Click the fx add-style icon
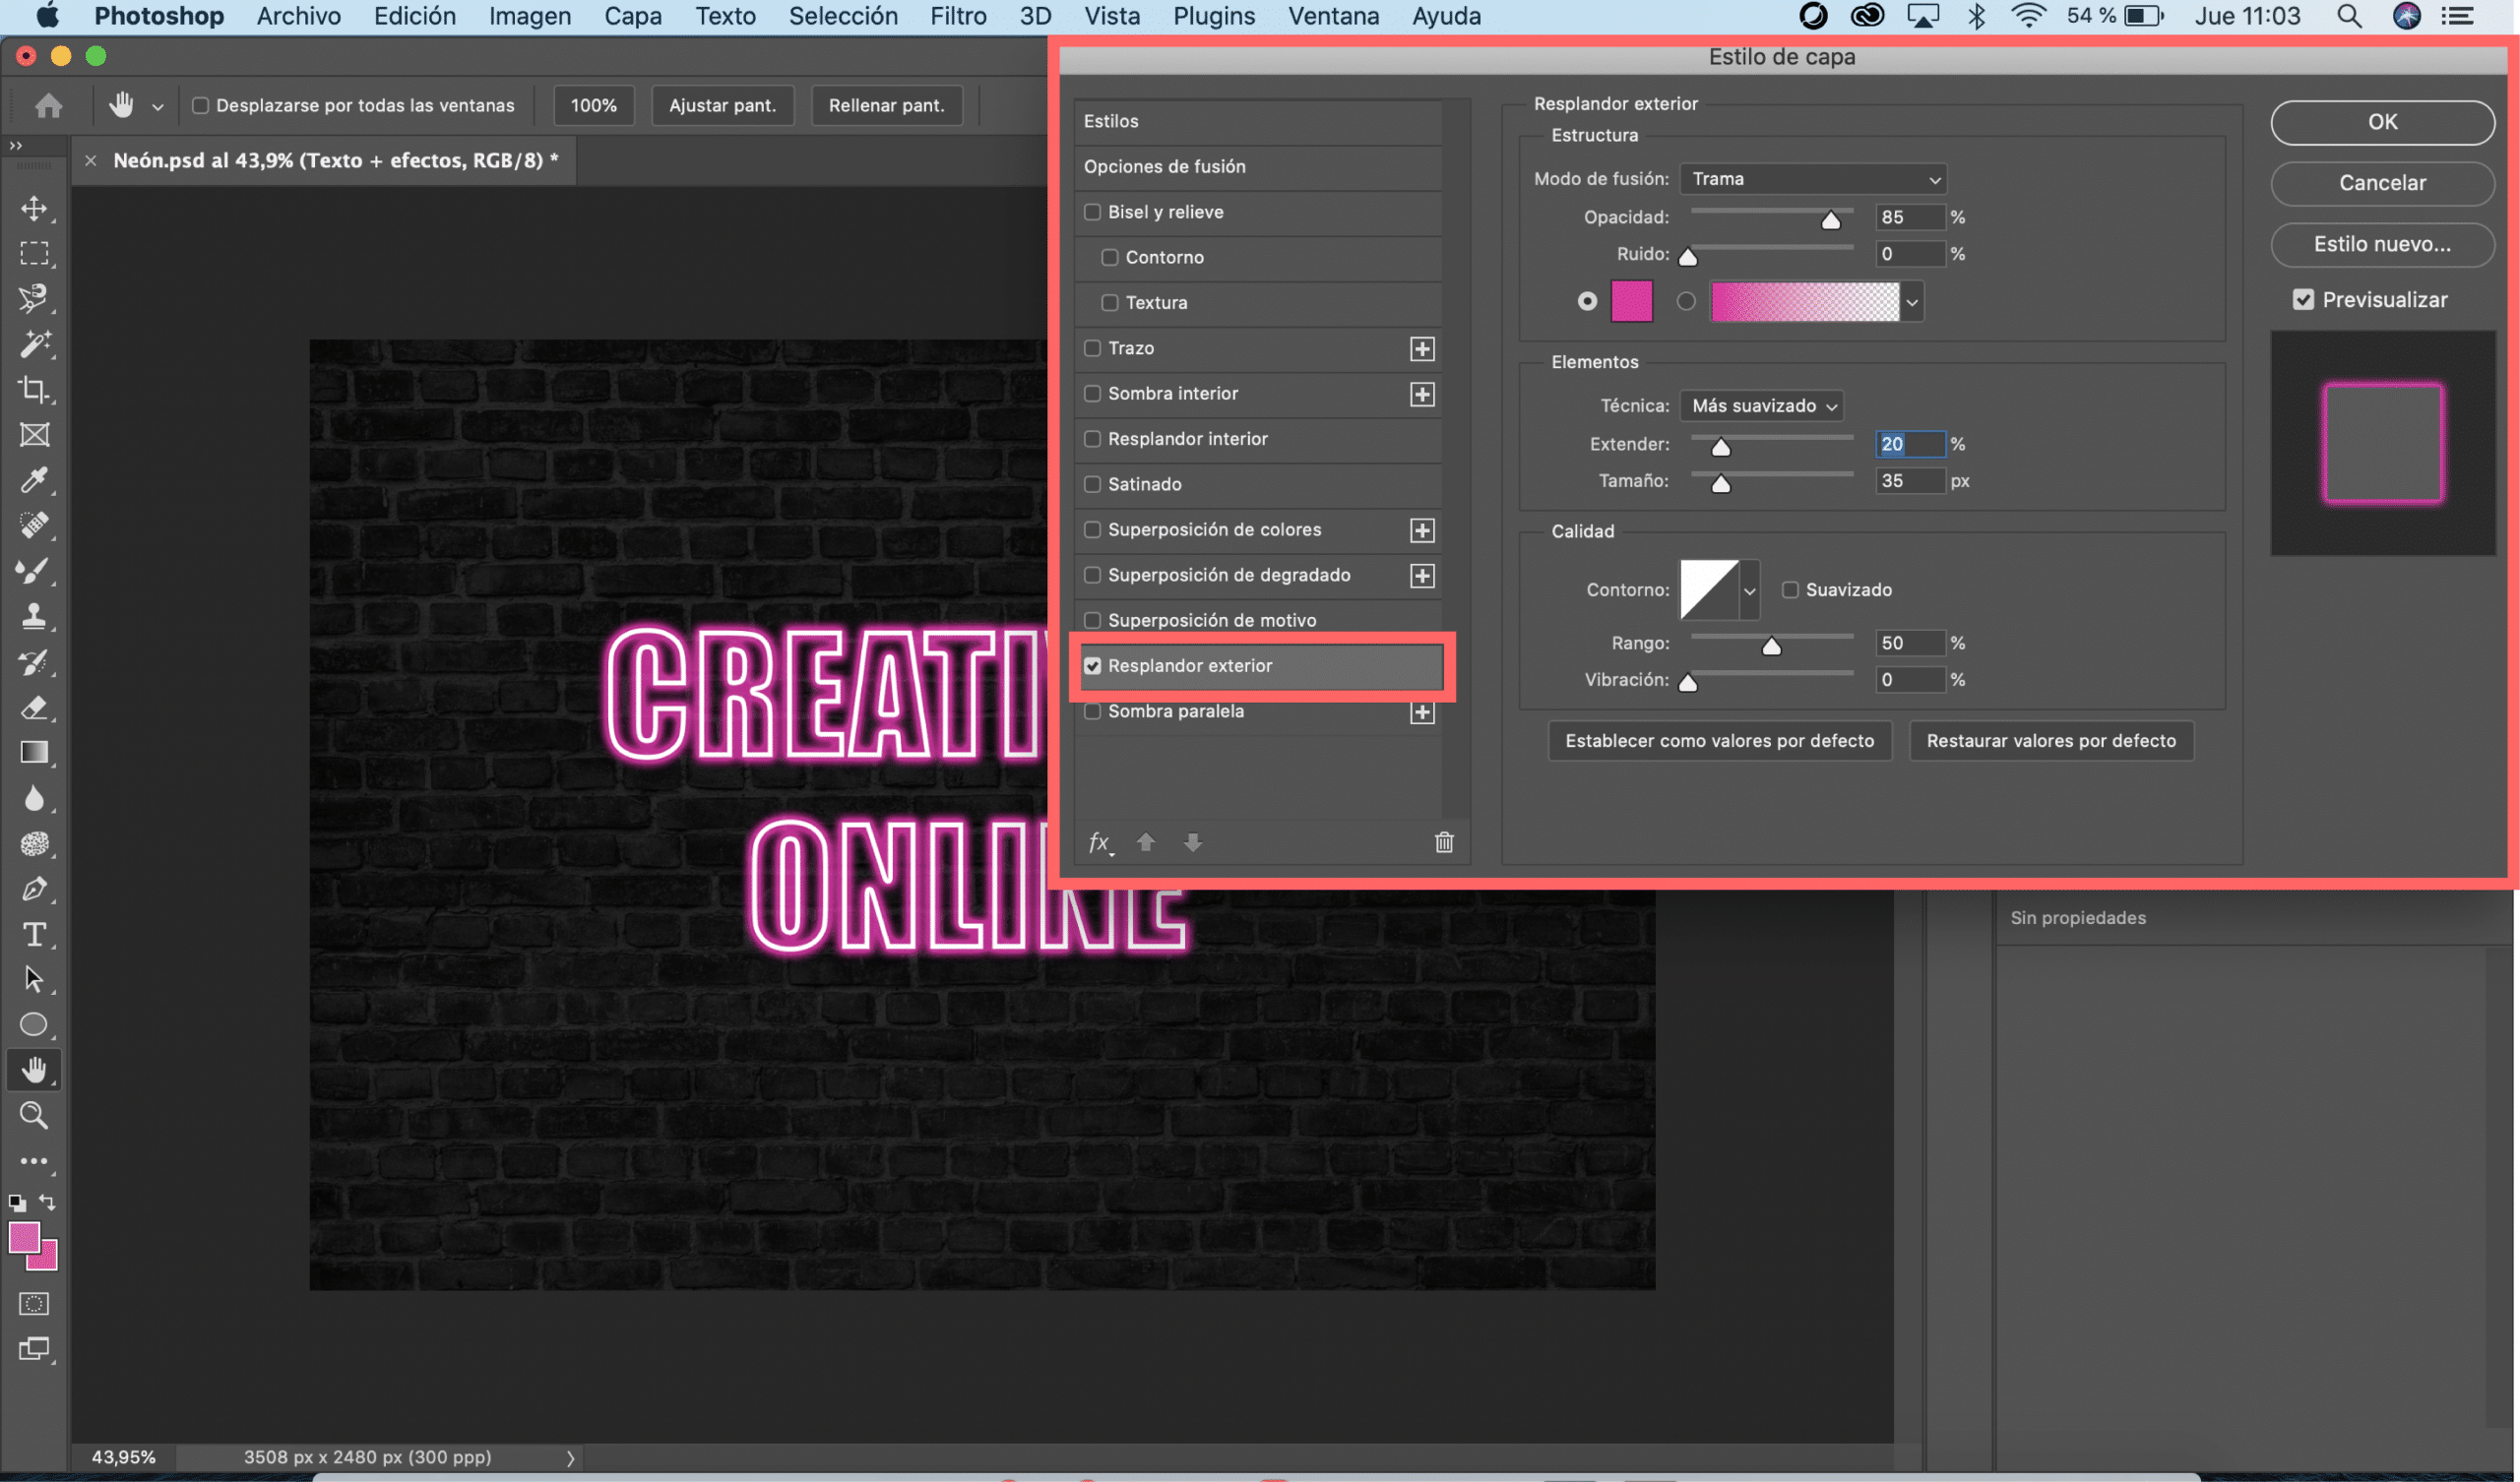Image resolution: width=2520 pixels, height=1482 pixels. point(1100,843)
